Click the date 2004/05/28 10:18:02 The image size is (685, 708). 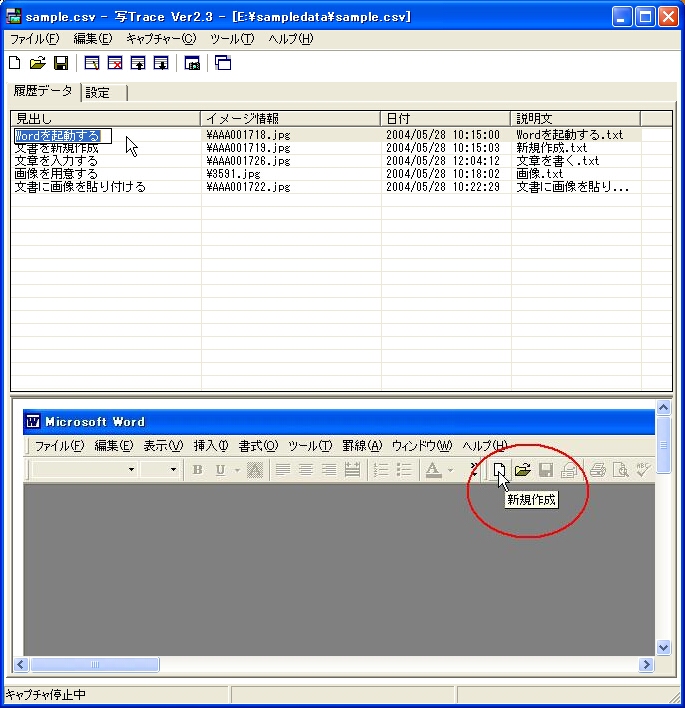(443, 174)
